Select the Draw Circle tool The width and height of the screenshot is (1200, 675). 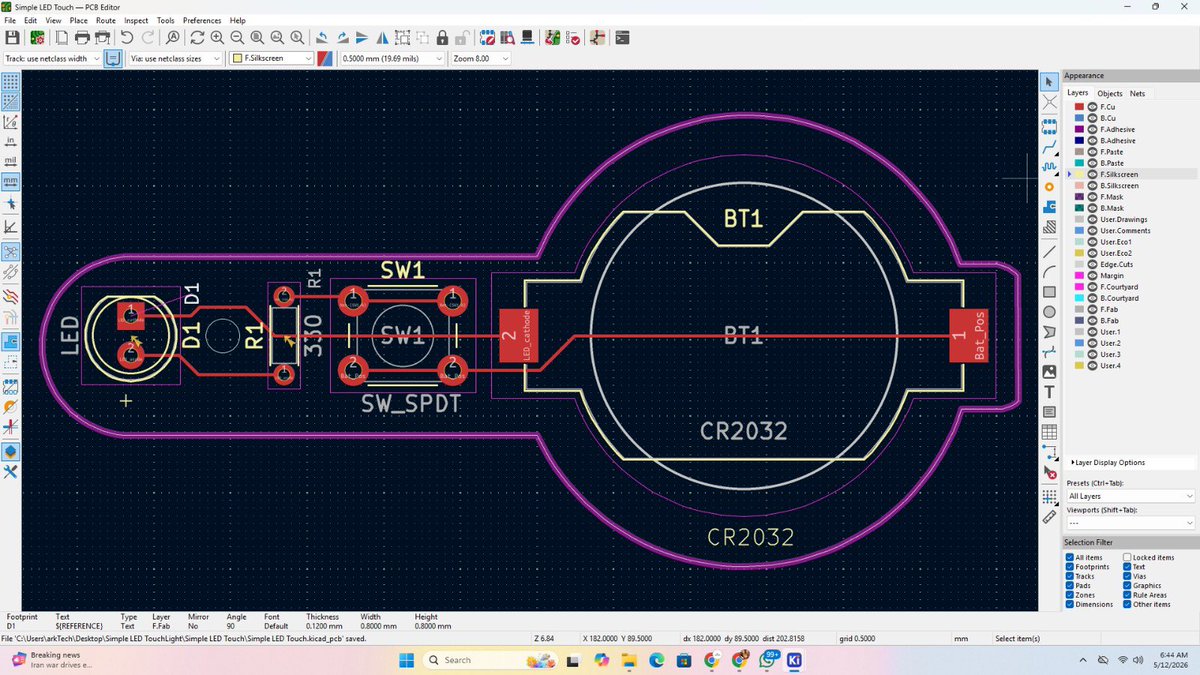(1049, 312)
